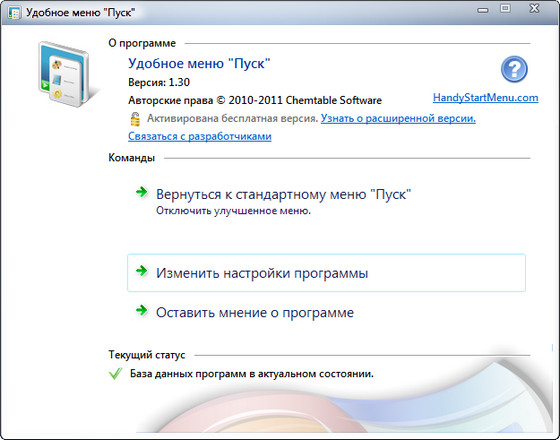Image resolution: width=560 pixels, height=440 pixels.
Task: Open the HandyStartMenu.com link
Action: (485, 98)
